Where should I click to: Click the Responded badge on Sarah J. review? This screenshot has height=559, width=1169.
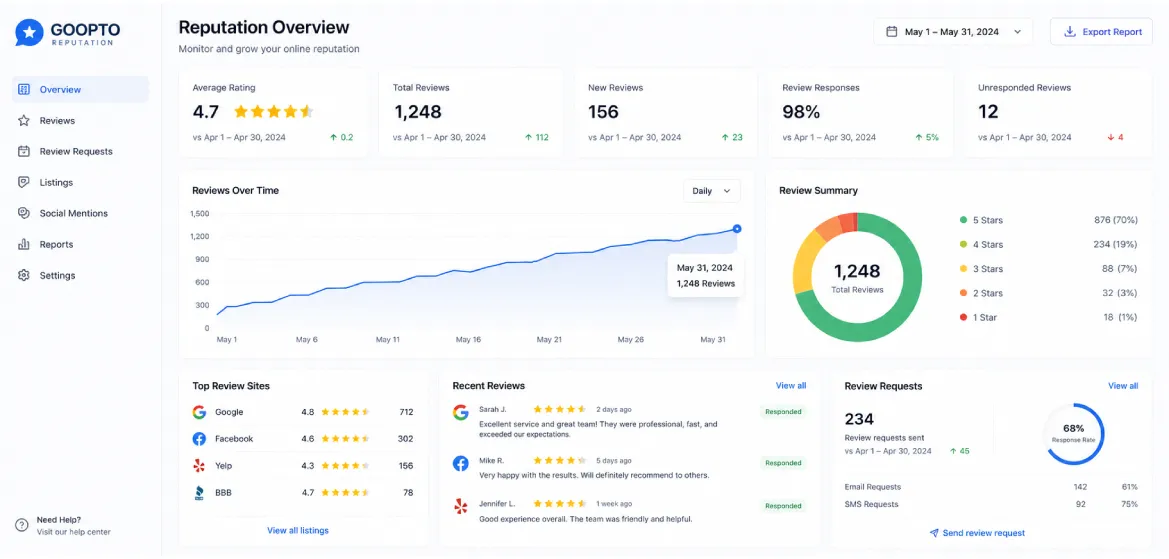coord(783,411)
